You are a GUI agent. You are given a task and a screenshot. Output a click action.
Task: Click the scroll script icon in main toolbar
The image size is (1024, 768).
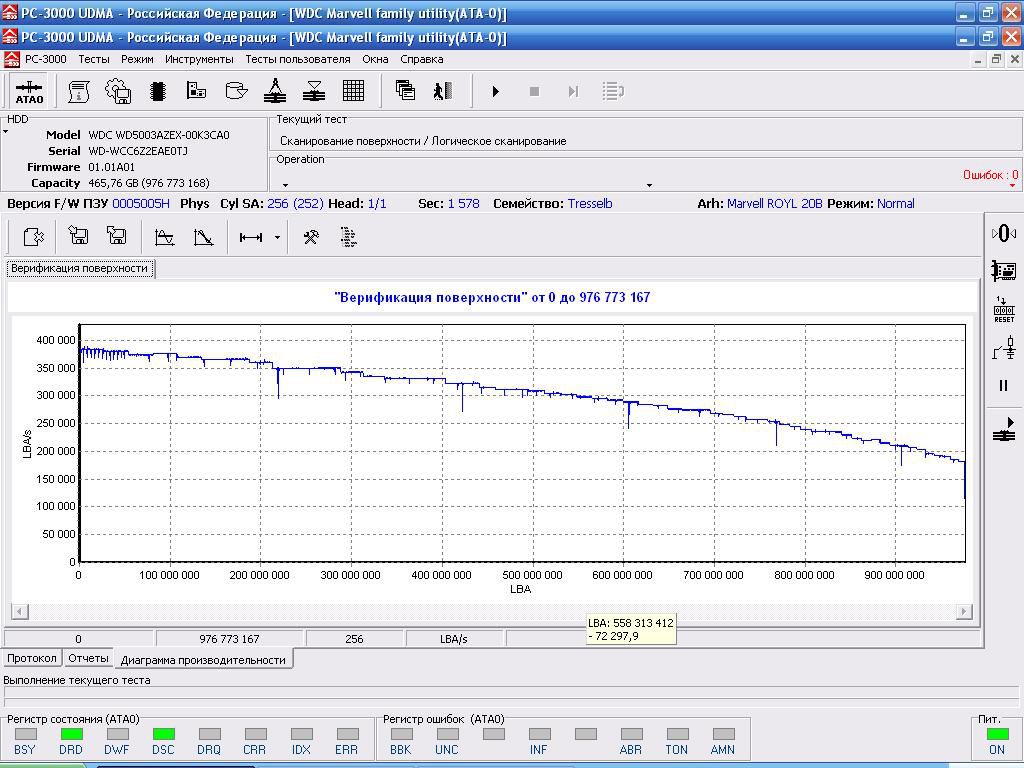pos(79,91)
